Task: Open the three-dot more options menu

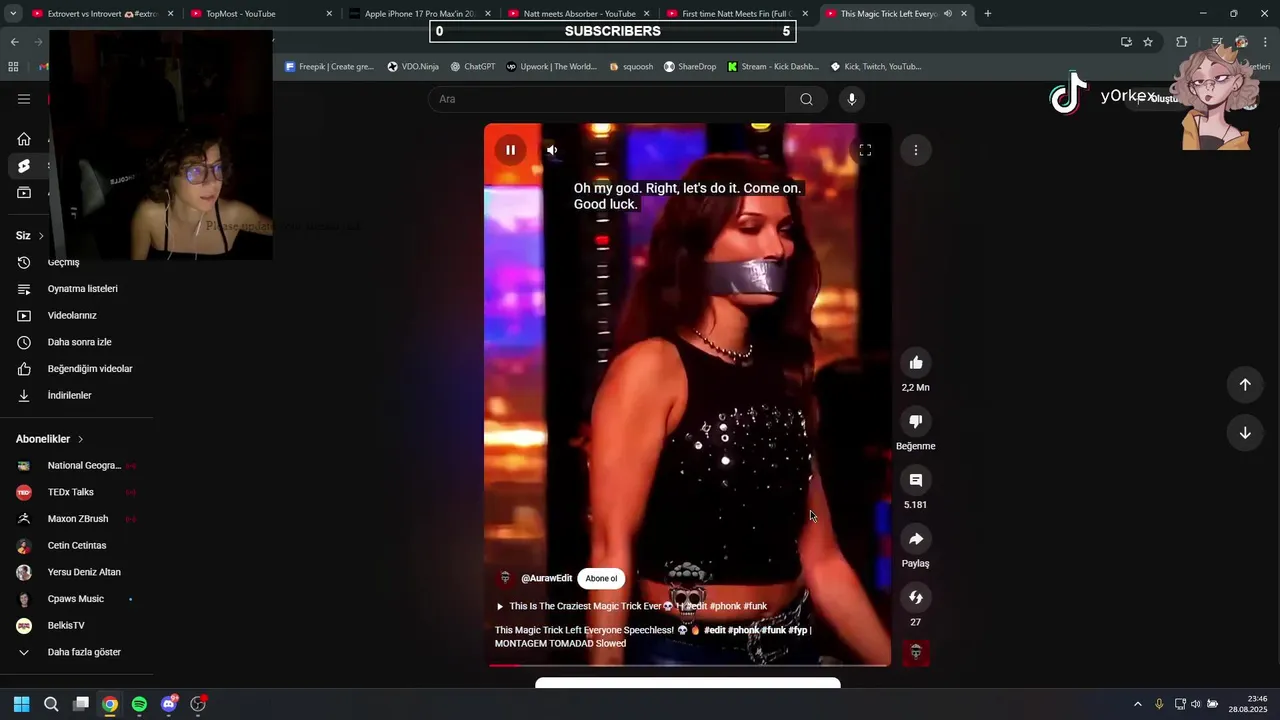Action: click(x=915, y=150)
